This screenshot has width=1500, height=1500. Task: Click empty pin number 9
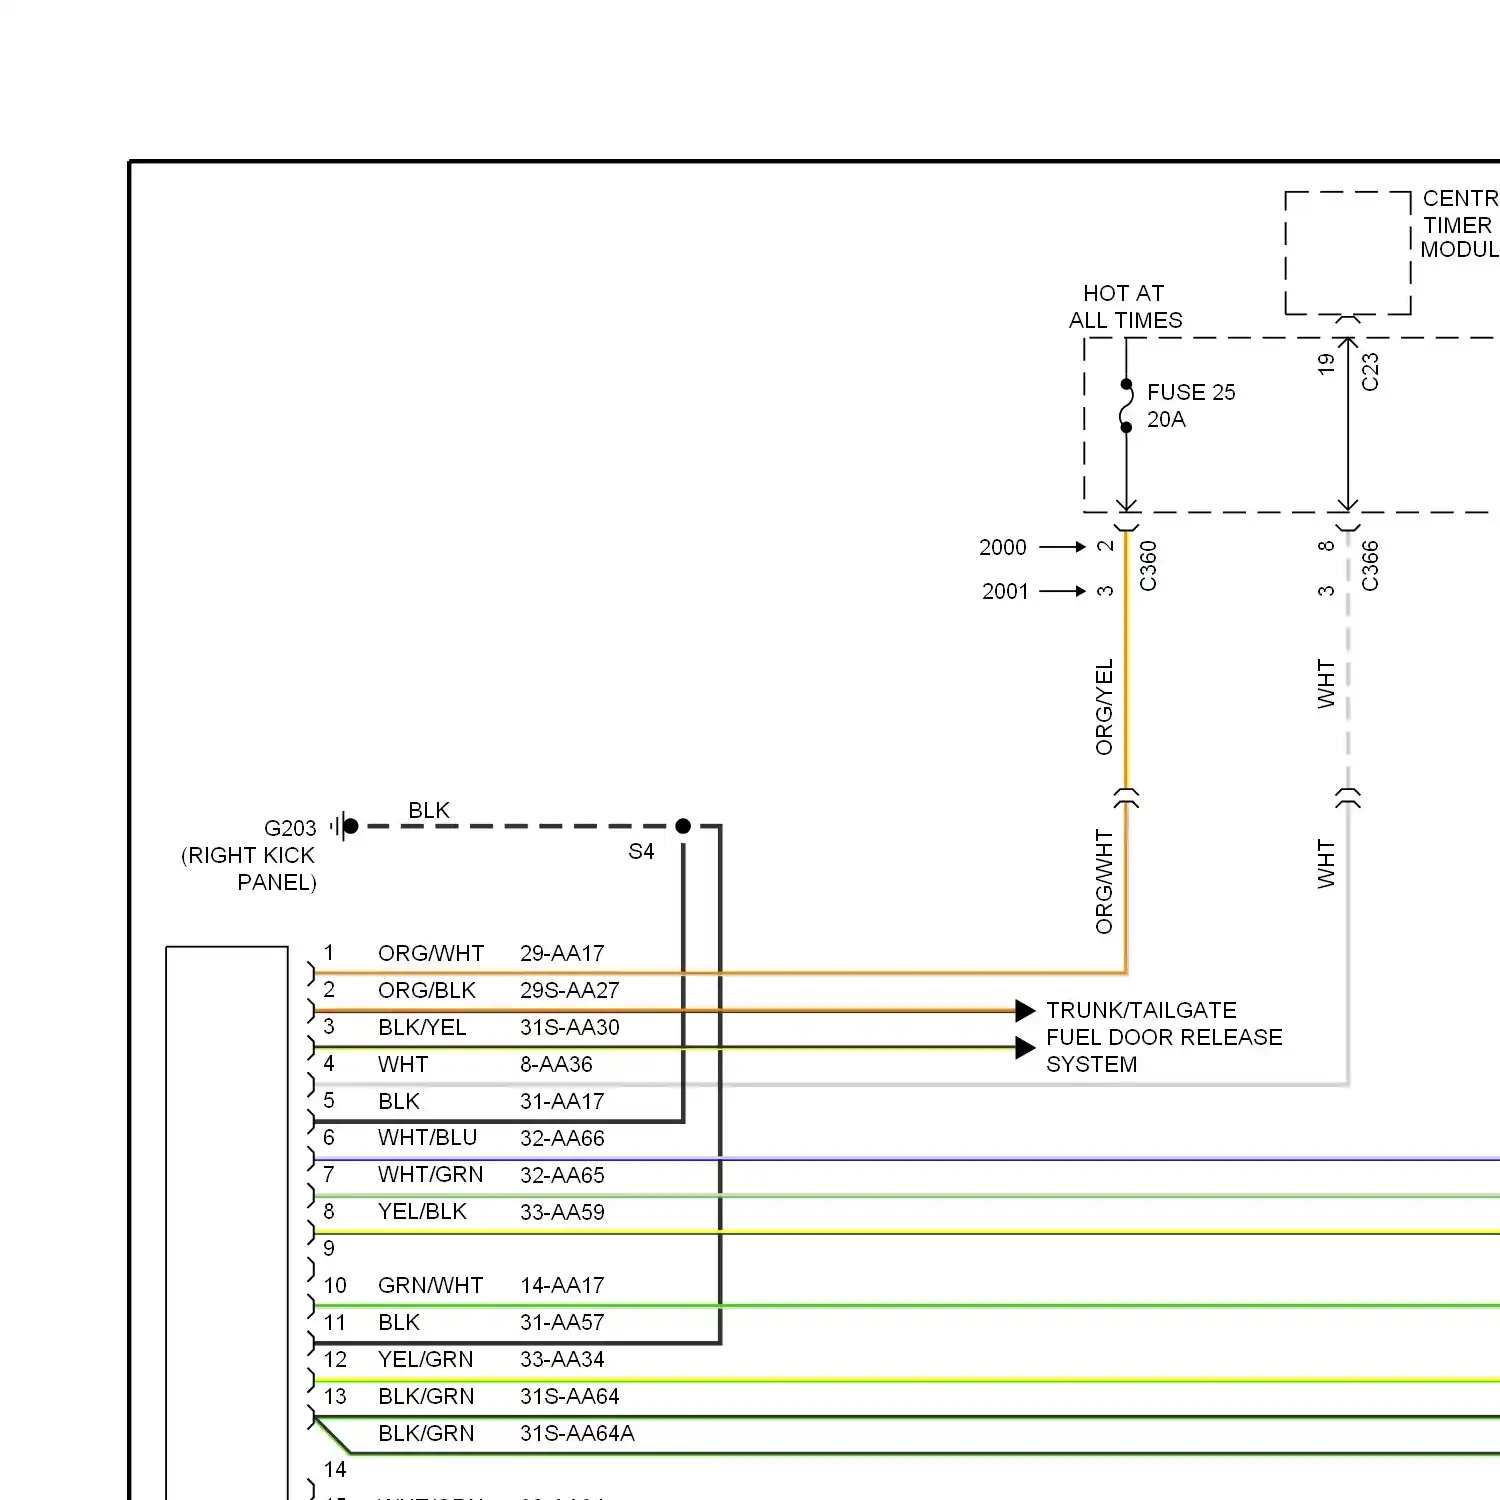tap(329, 1248)
